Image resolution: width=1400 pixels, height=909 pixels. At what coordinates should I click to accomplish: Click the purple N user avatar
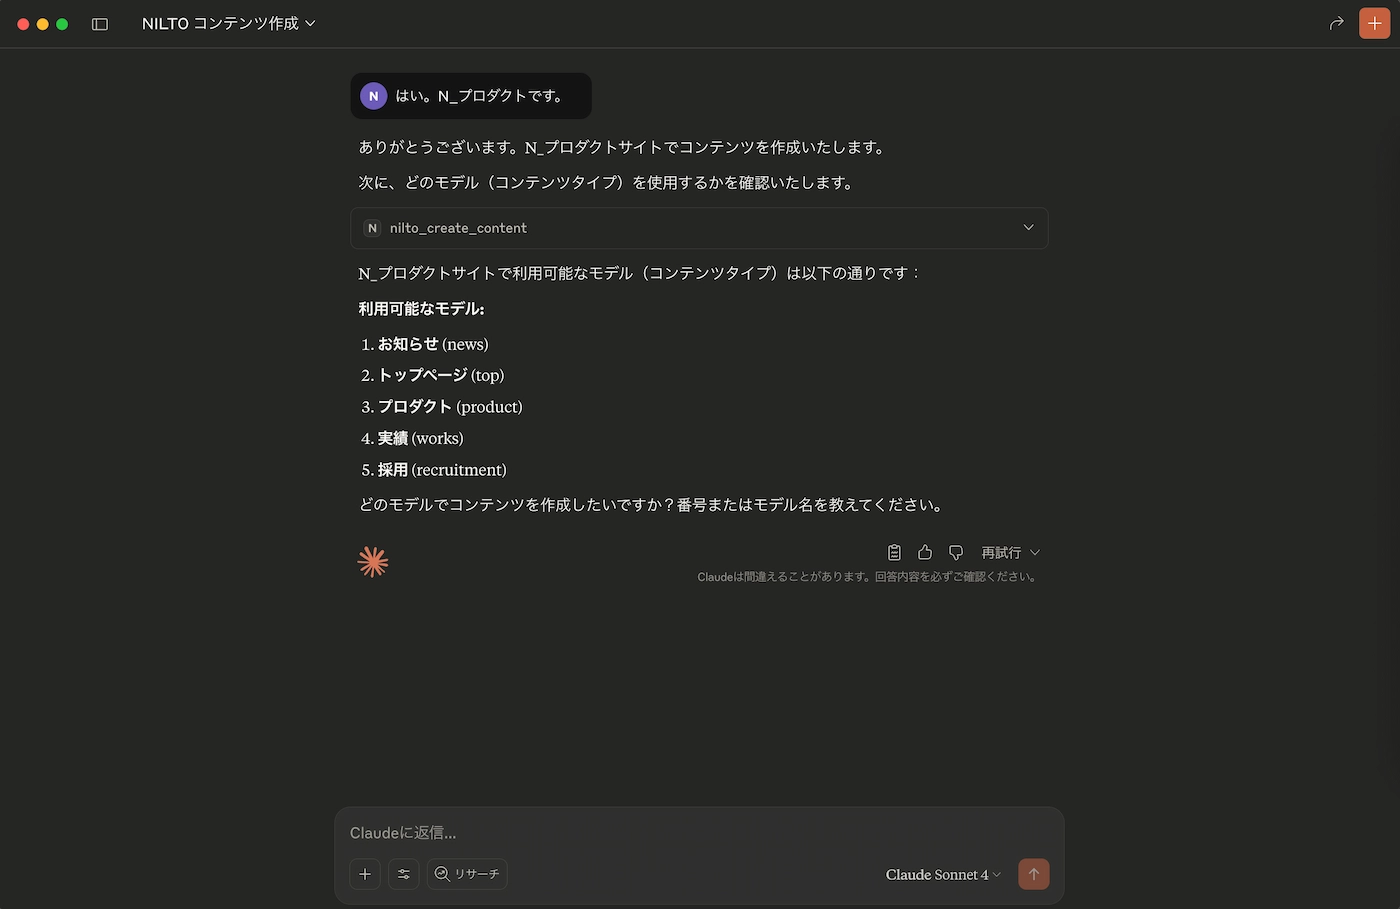click(x=373, y=96)
